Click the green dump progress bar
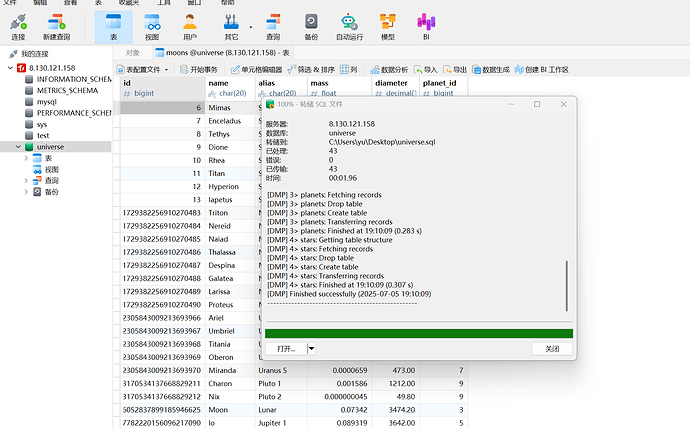The image size is (690, 429). pos(418,334)
